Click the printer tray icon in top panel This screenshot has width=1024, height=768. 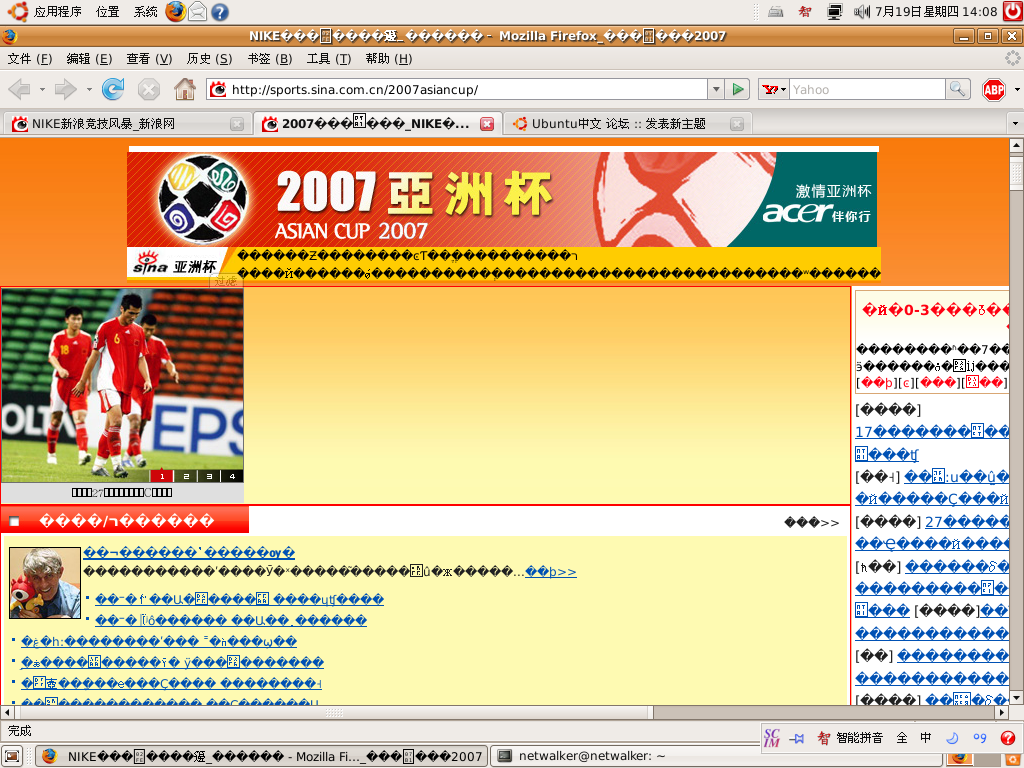775,12
